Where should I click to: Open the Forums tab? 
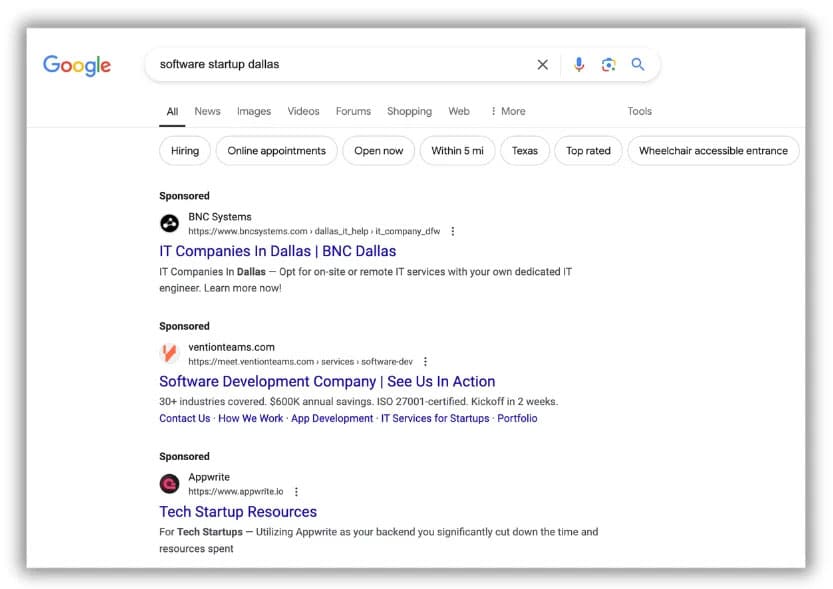point(353,111)
